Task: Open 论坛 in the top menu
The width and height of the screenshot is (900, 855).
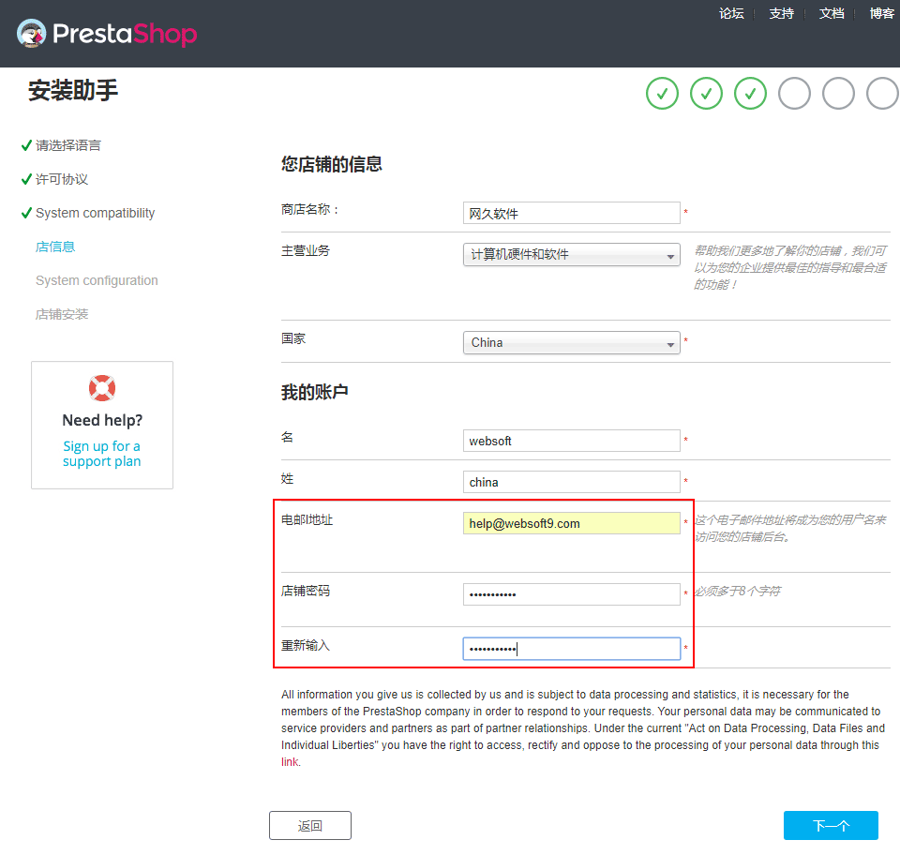Action: click(731, 14)
